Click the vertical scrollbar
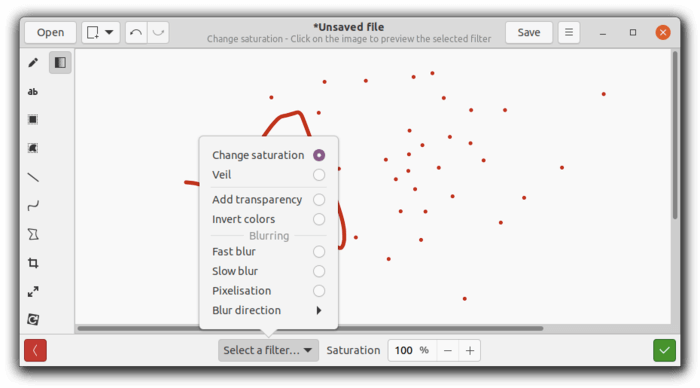 pyautogui.click(x=675, y=135)
